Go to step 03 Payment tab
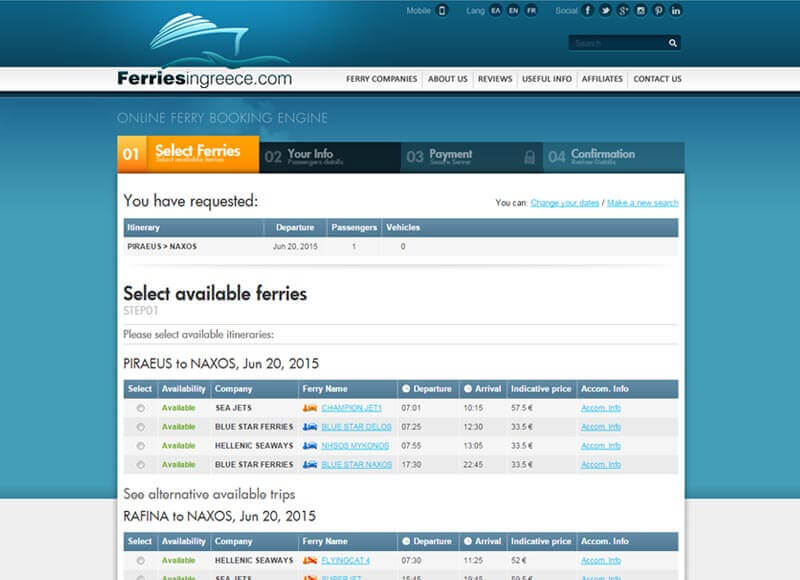The width and height of the screenshot is (800, 580). 472,157
